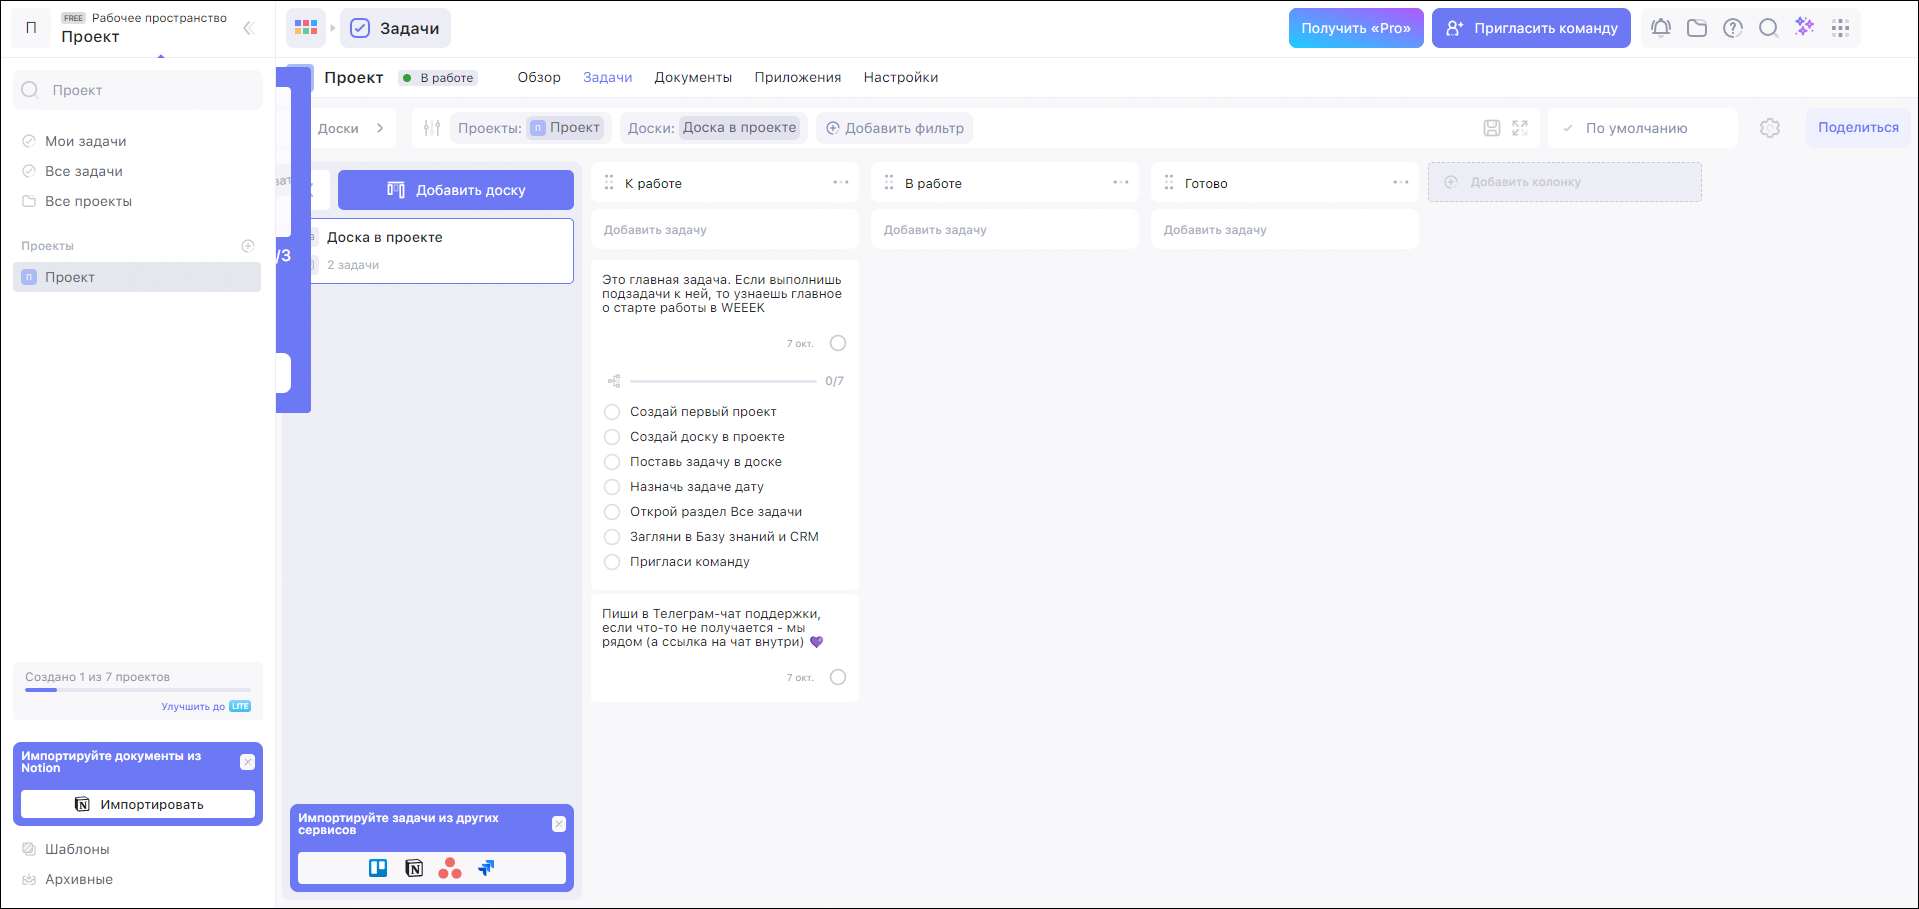Open the board settings gear icon
The image size is (1919, 909).
(1770, 128)
